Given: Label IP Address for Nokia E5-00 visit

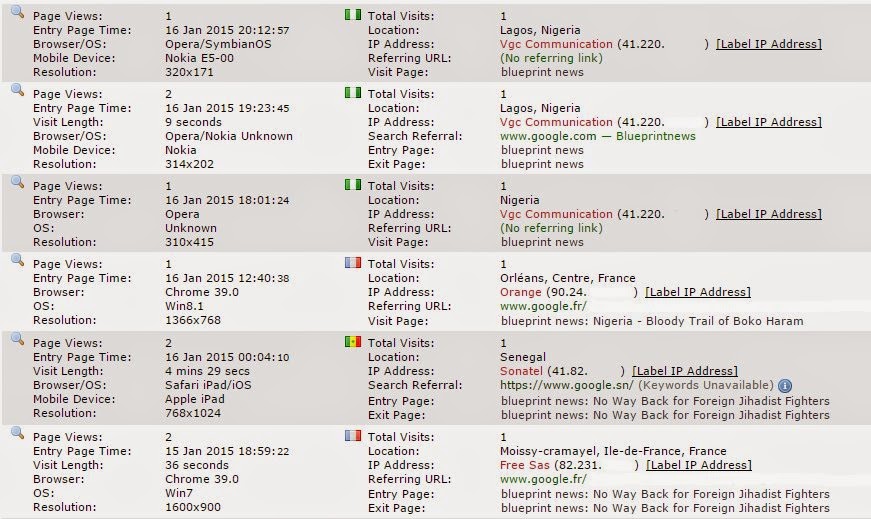Looking at the screenshot, I should point(769,44).
